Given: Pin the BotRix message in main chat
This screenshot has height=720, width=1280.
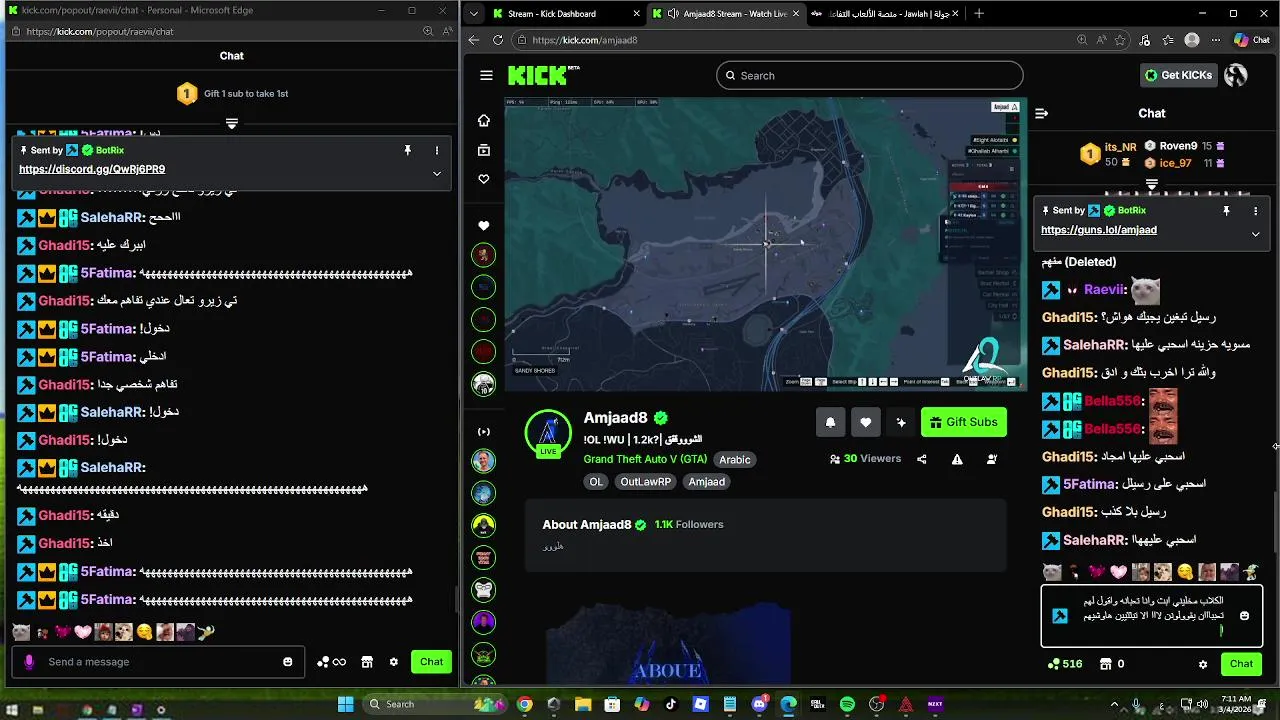Looking at the screenshot, I should pos(1226,211).
